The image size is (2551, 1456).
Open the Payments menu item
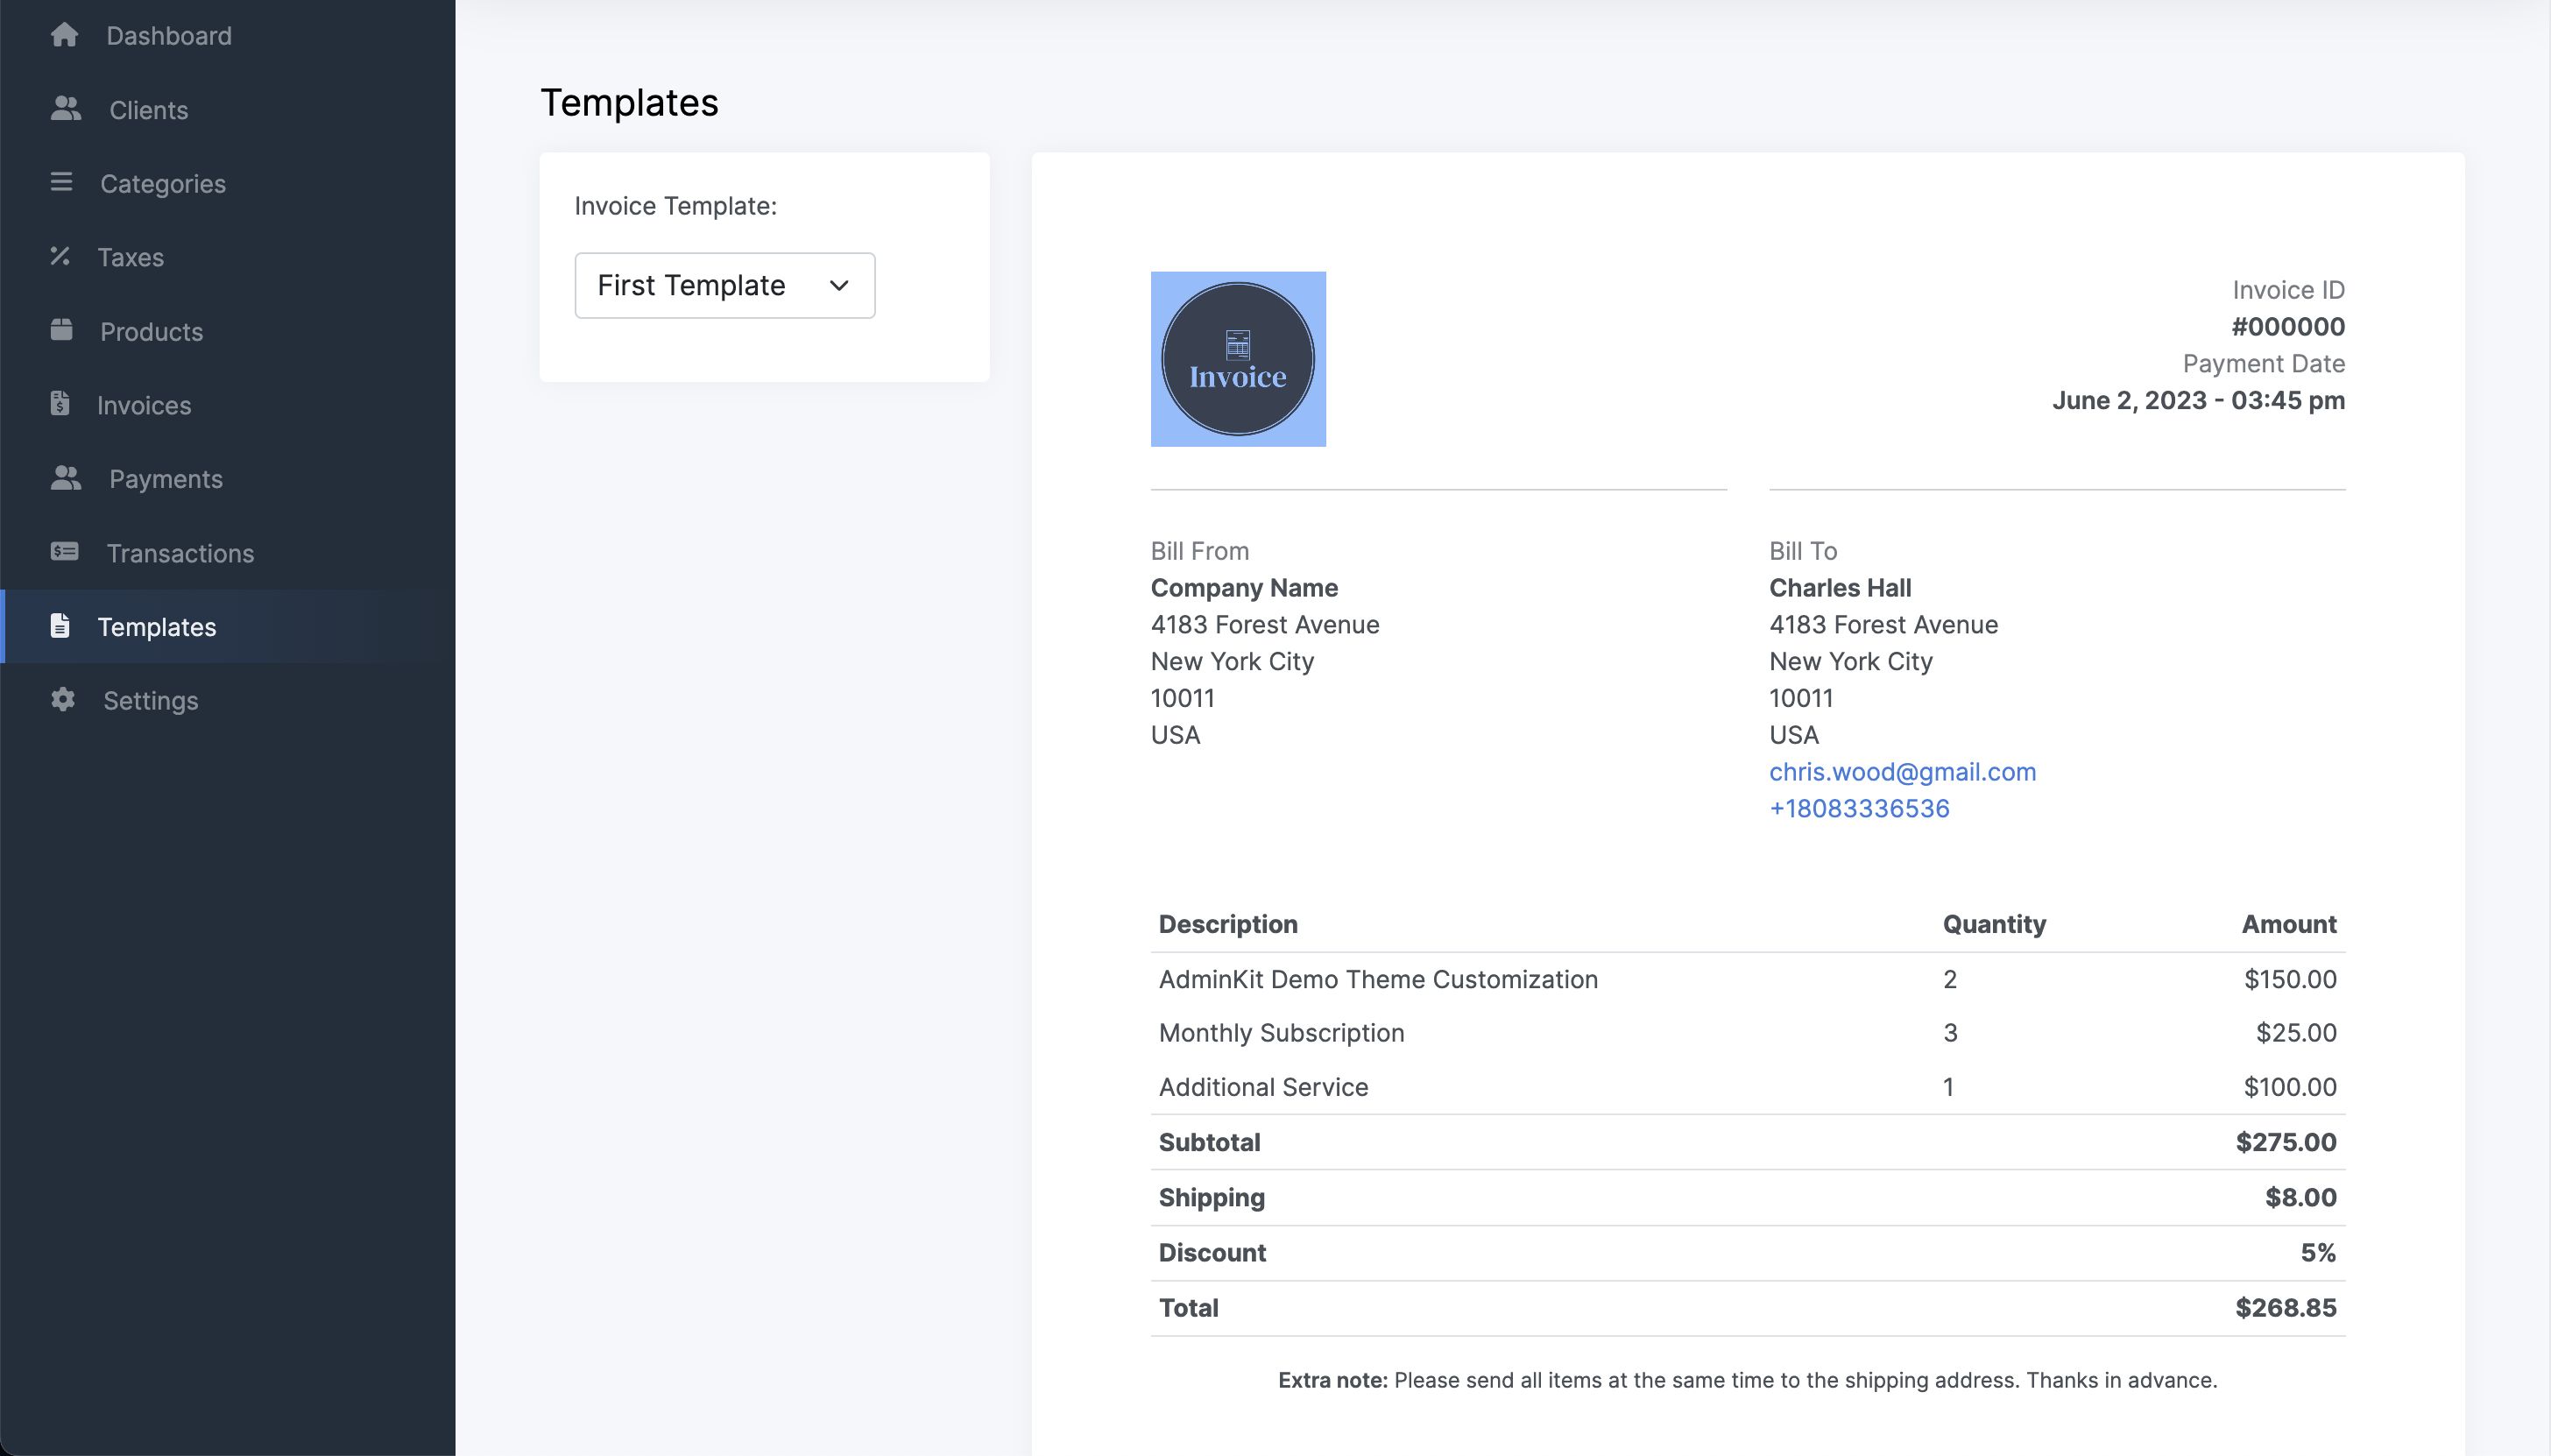point(166,479)
